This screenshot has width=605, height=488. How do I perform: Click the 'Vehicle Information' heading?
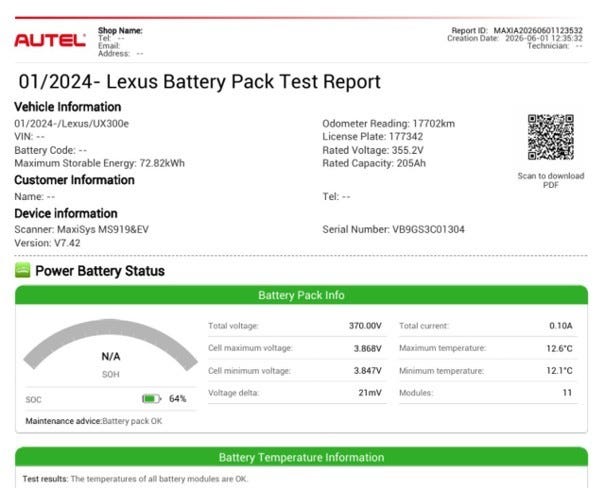[x=68, y=107]
